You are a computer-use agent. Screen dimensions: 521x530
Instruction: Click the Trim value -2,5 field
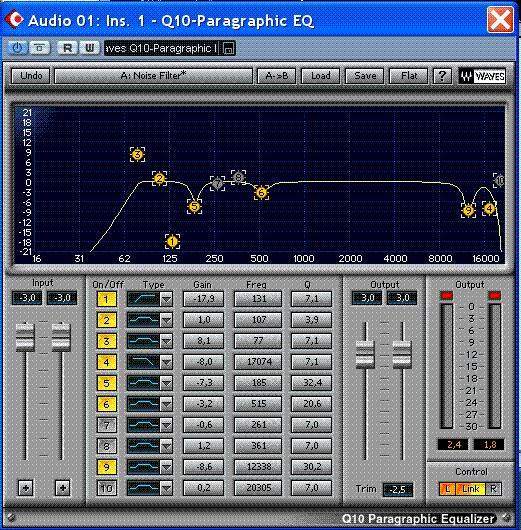(398, 489)
